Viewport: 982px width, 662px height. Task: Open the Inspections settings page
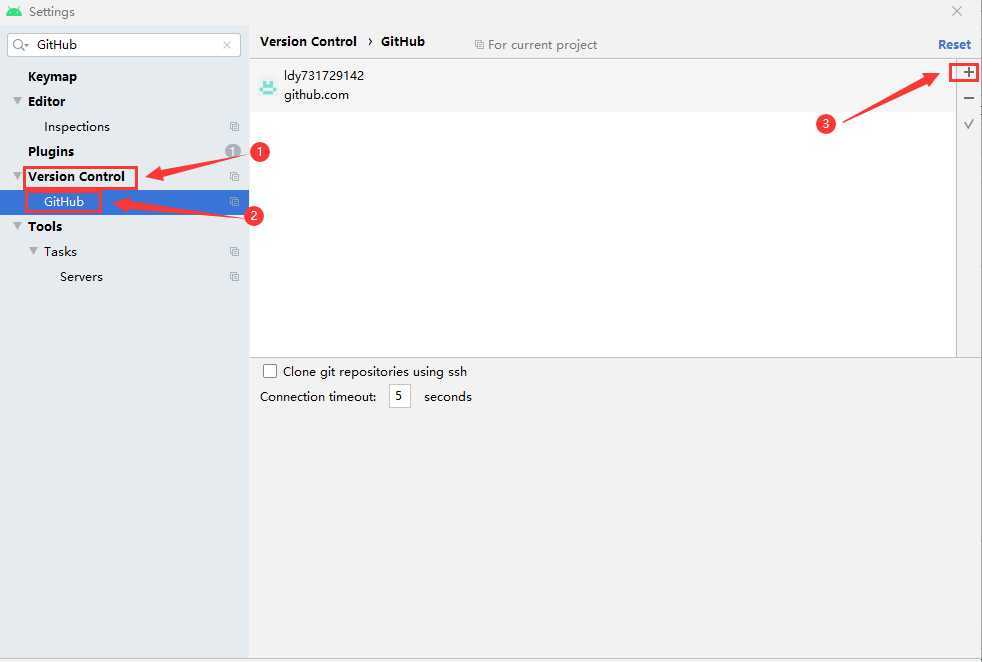[x=76, y=127]
